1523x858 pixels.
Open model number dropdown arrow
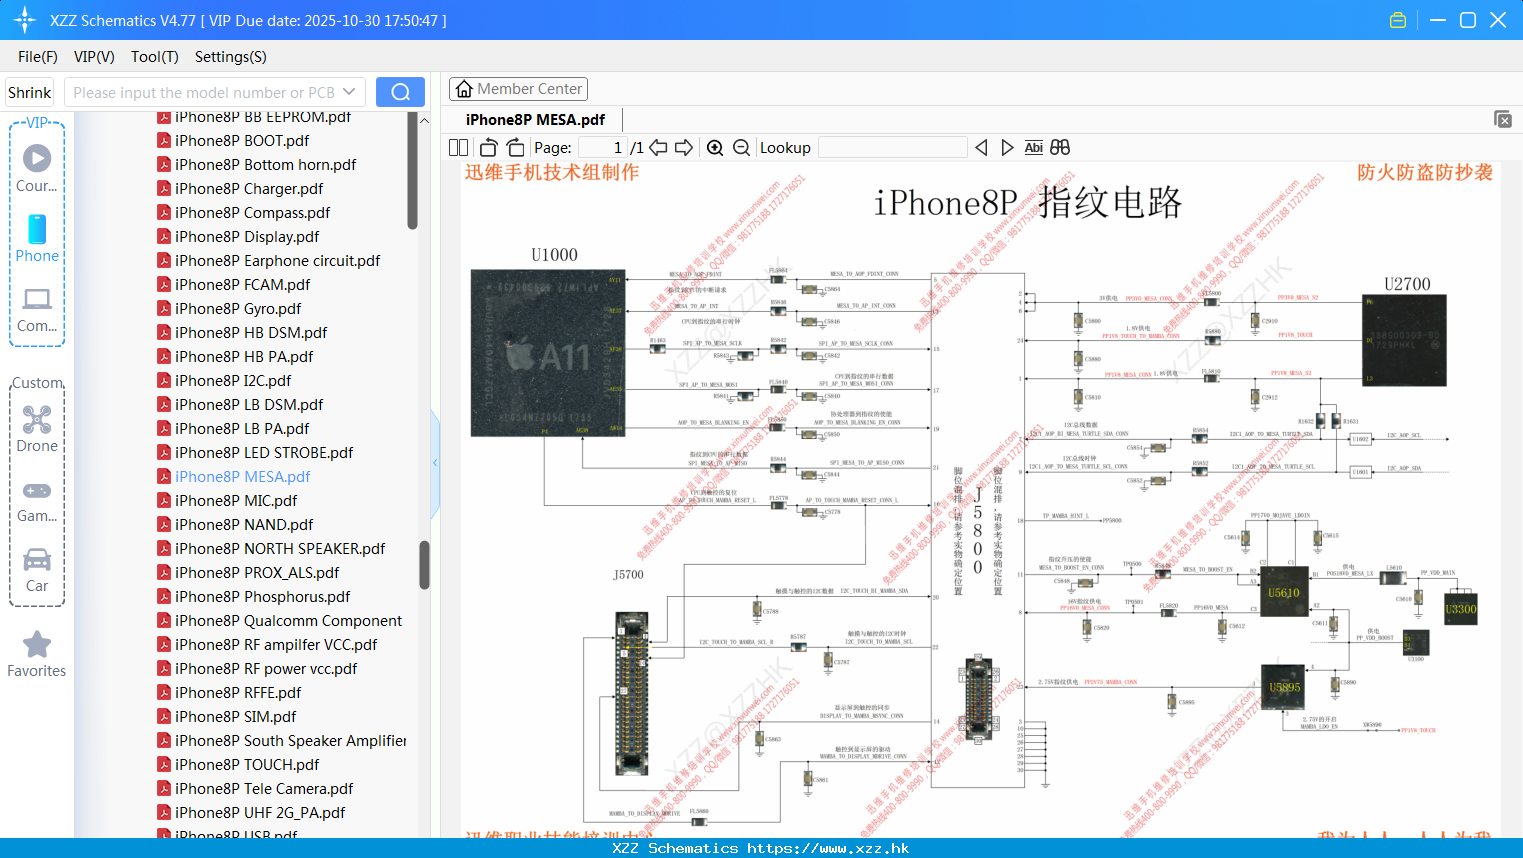349,92
